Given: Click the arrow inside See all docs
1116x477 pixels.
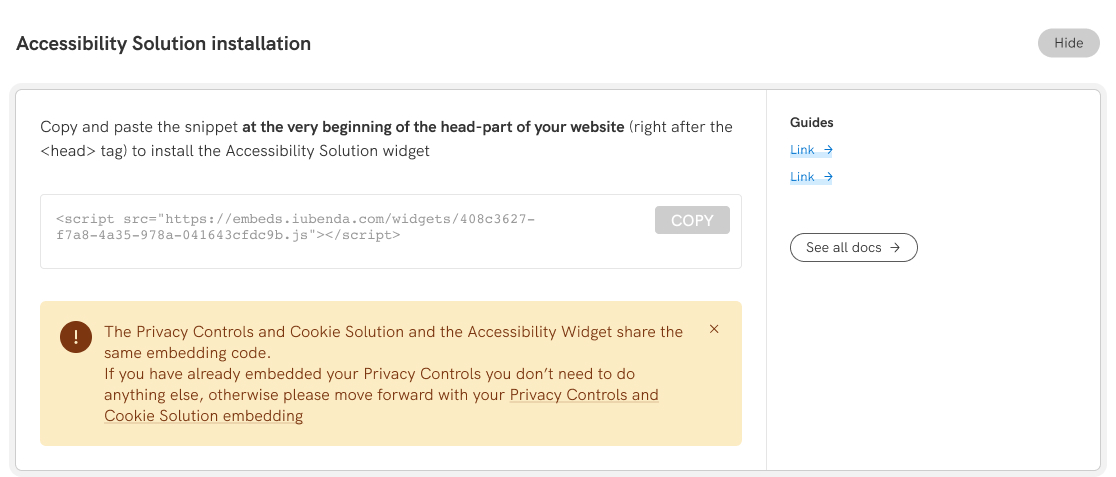Looking at the screenshot, I should click(896, 247).
